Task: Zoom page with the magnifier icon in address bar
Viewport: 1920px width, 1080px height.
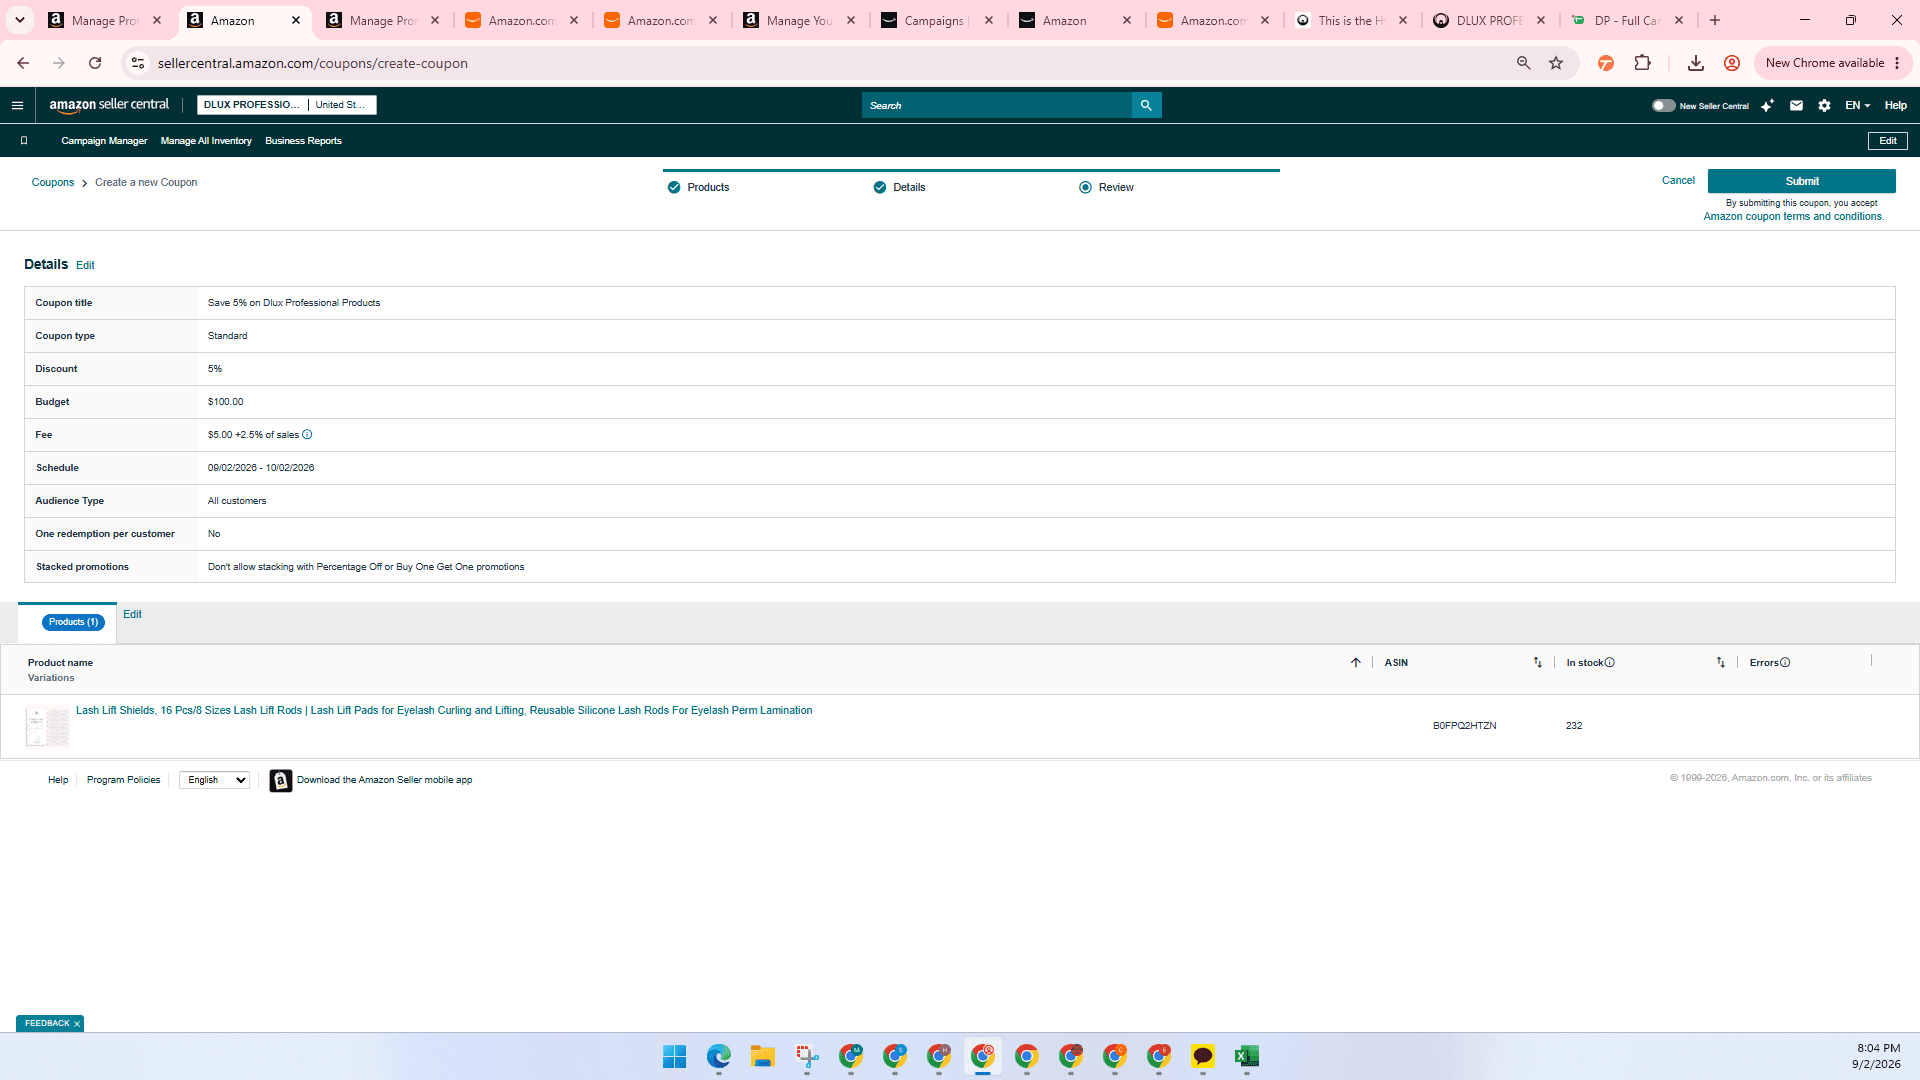Action: 1523,63
